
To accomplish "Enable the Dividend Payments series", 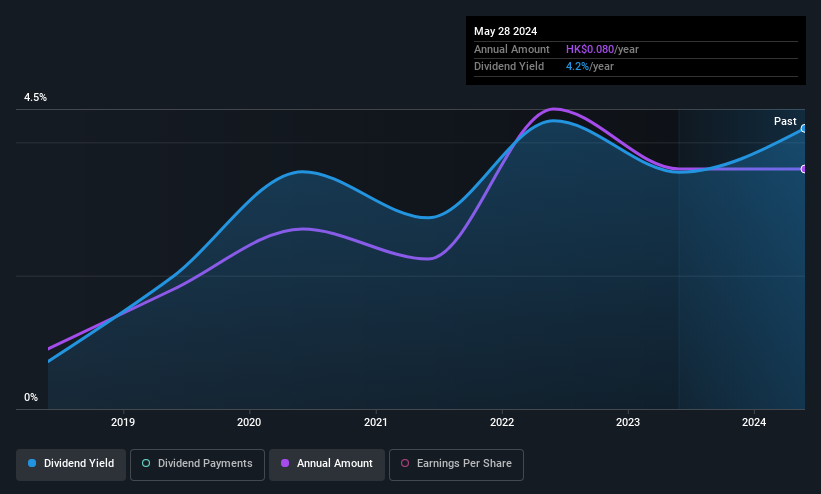I will (197, 464).
